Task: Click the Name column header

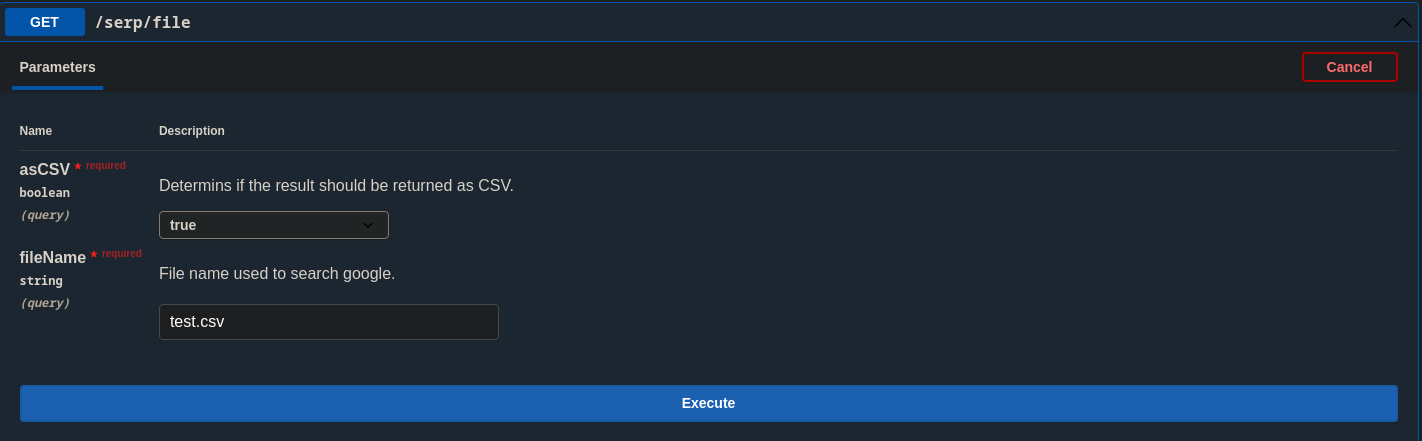Action: (36, 131)
